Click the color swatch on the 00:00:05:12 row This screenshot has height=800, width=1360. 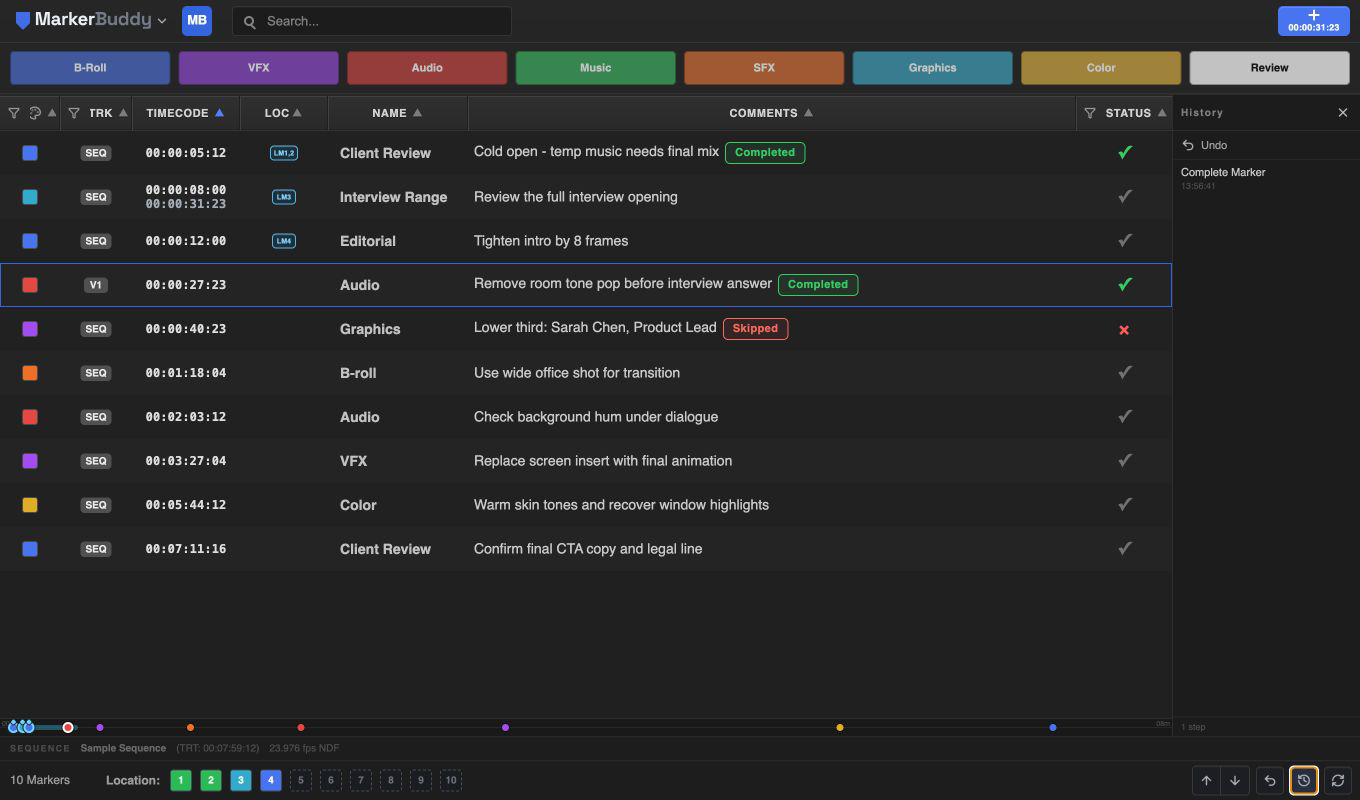[30, 153]
